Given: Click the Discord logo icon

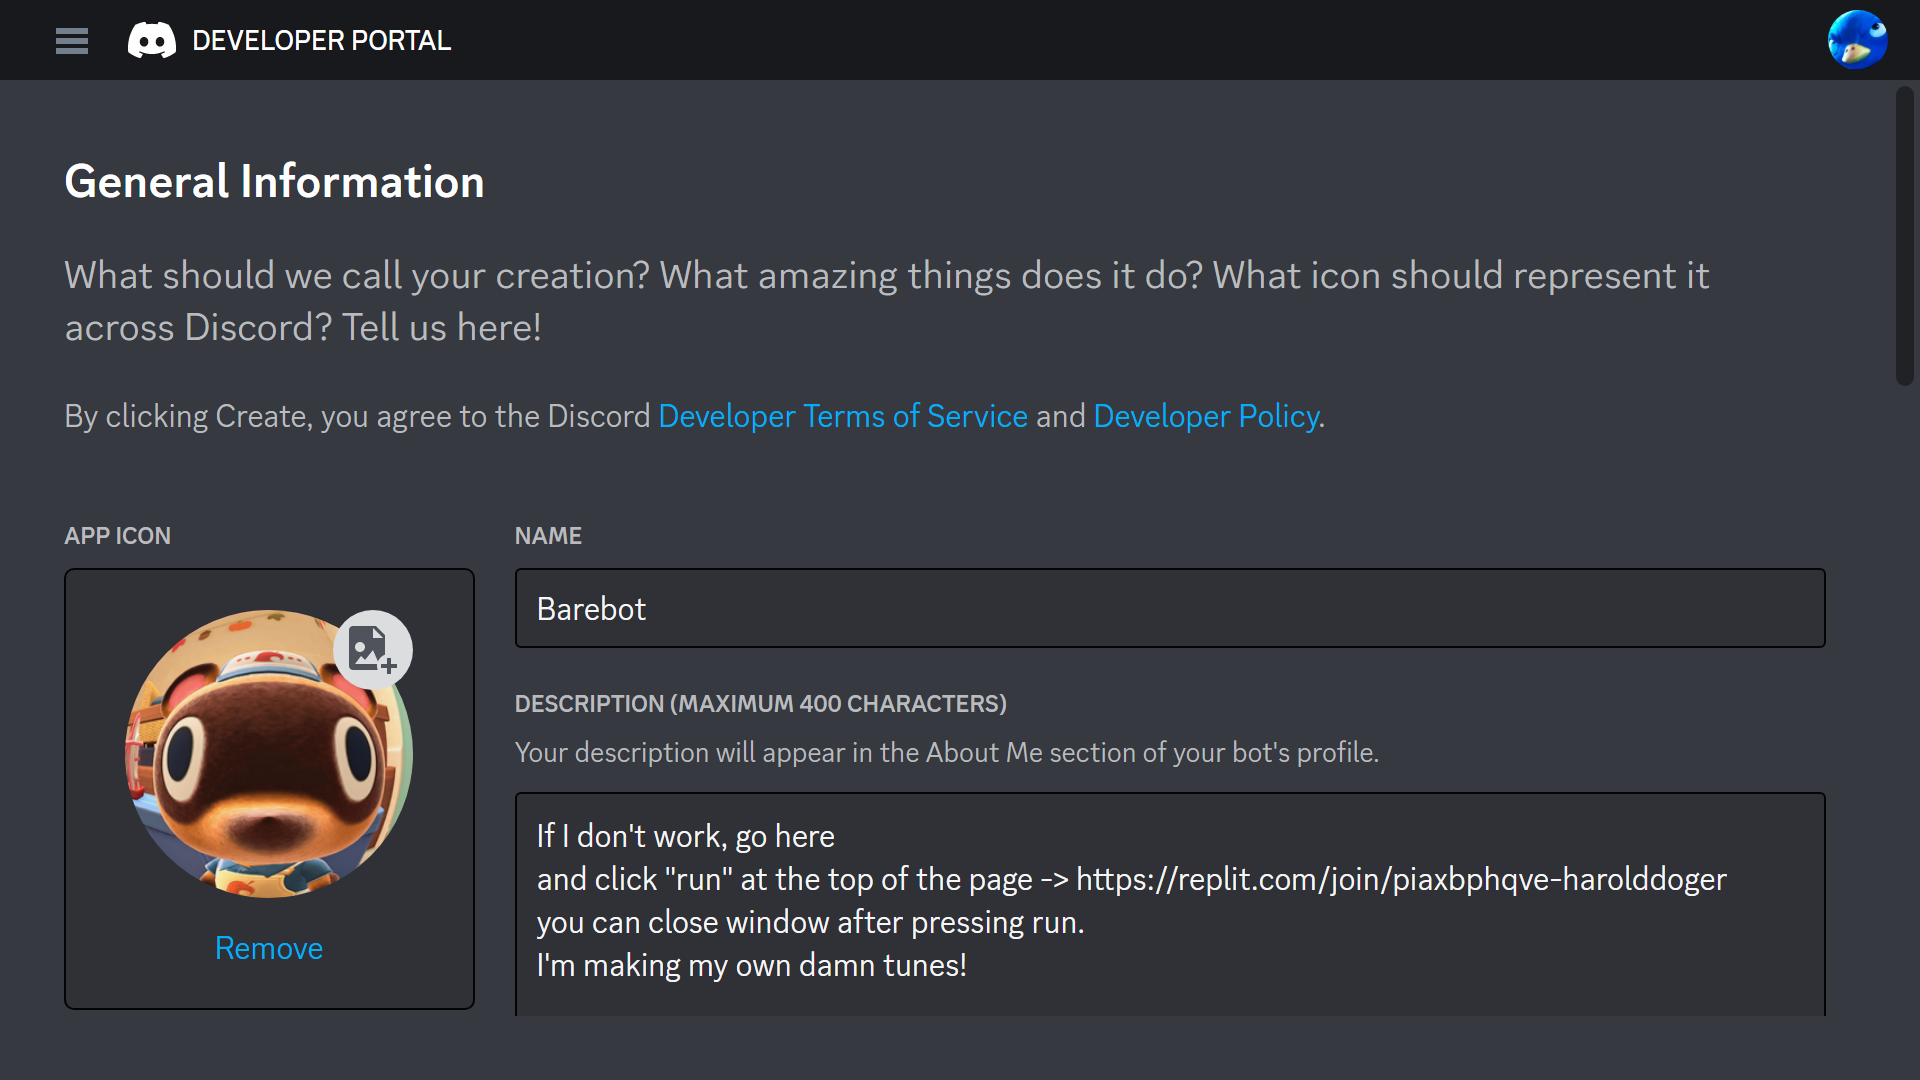Looking at the screenshot, I should click(x=152, y=41).
